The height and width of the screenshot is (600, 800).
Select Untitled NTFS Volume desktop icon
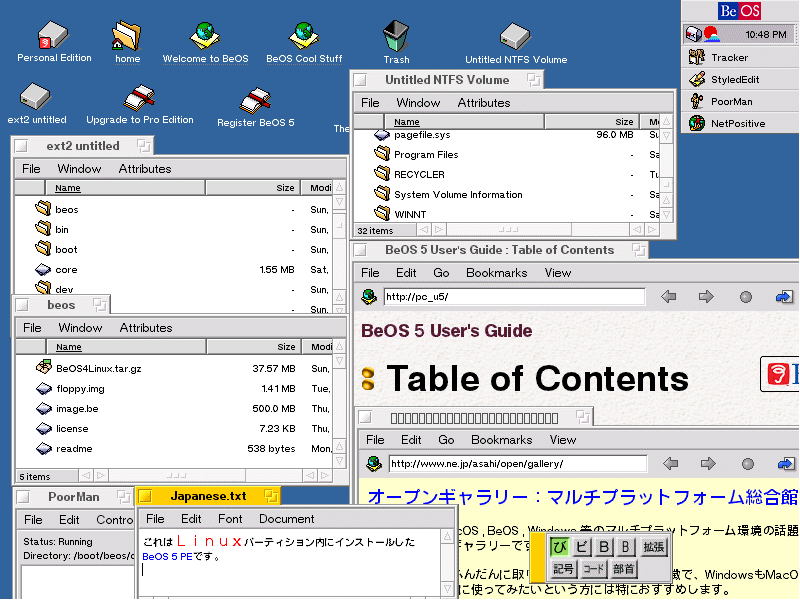pyautogui.click(x=515, y=36)
